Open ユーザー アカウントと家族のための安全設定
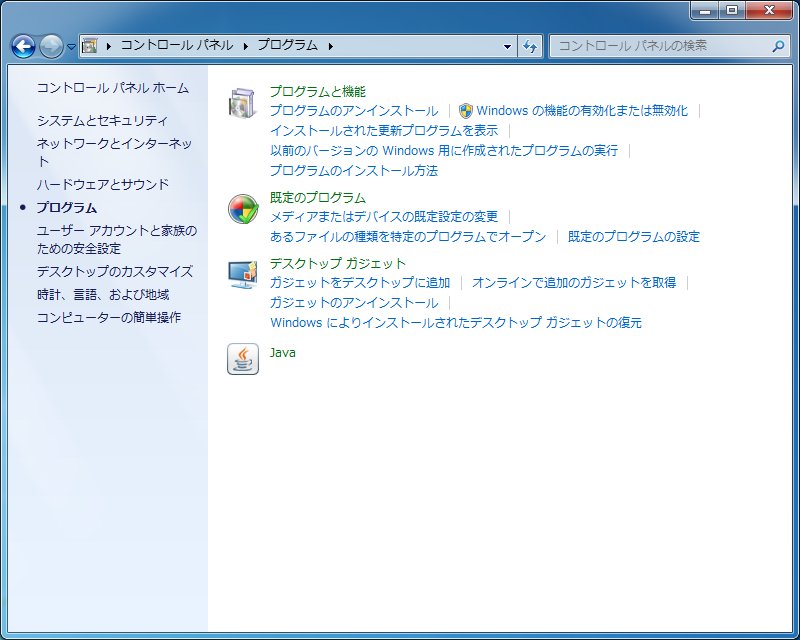Viewport: 800px width, 640px height. [117, 240]
